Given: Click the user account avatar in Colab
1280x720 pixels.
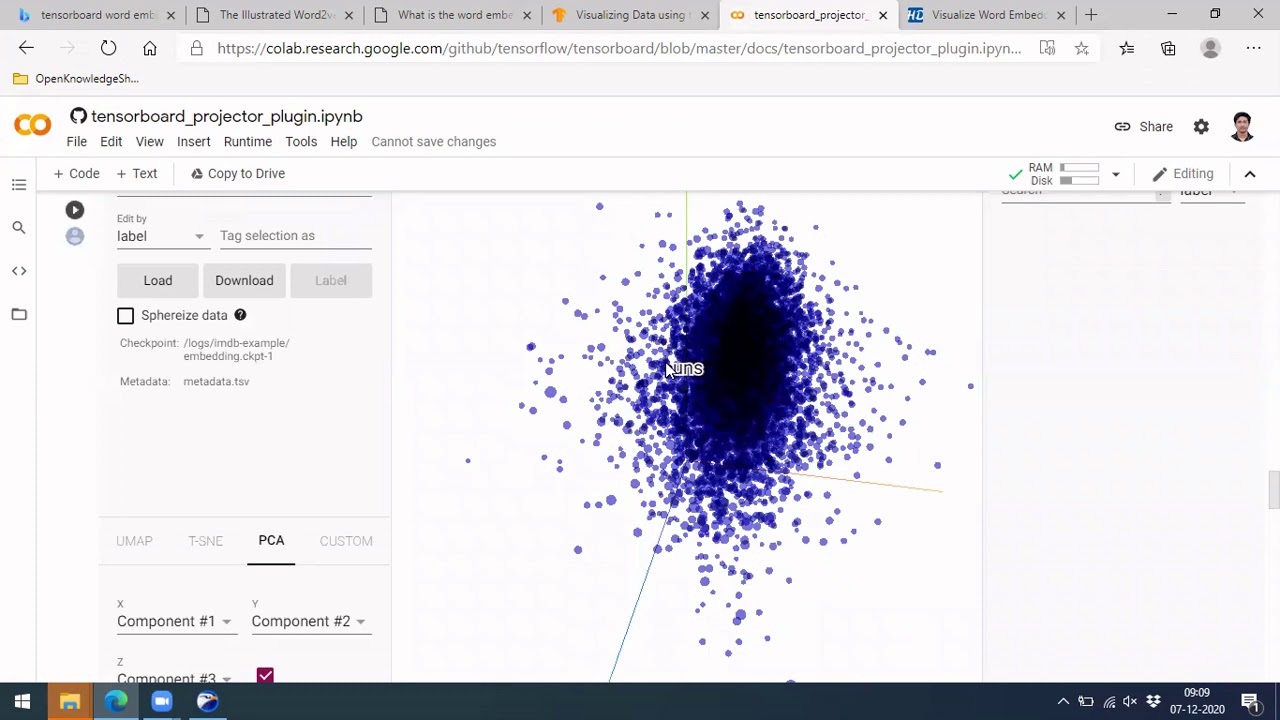Looking at the screenshot, I should pyautogui.click(x=1242, y=127).
